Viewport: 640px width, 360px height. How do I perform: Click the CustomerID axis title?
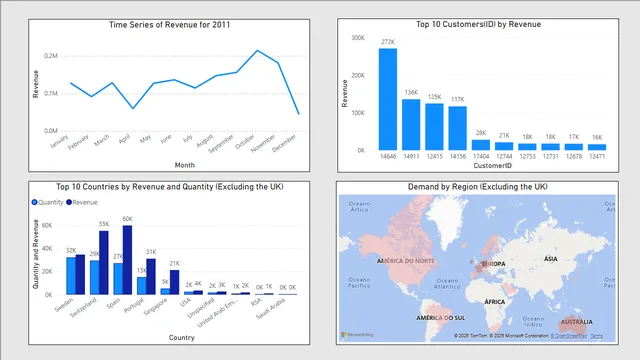click(492, 166)
